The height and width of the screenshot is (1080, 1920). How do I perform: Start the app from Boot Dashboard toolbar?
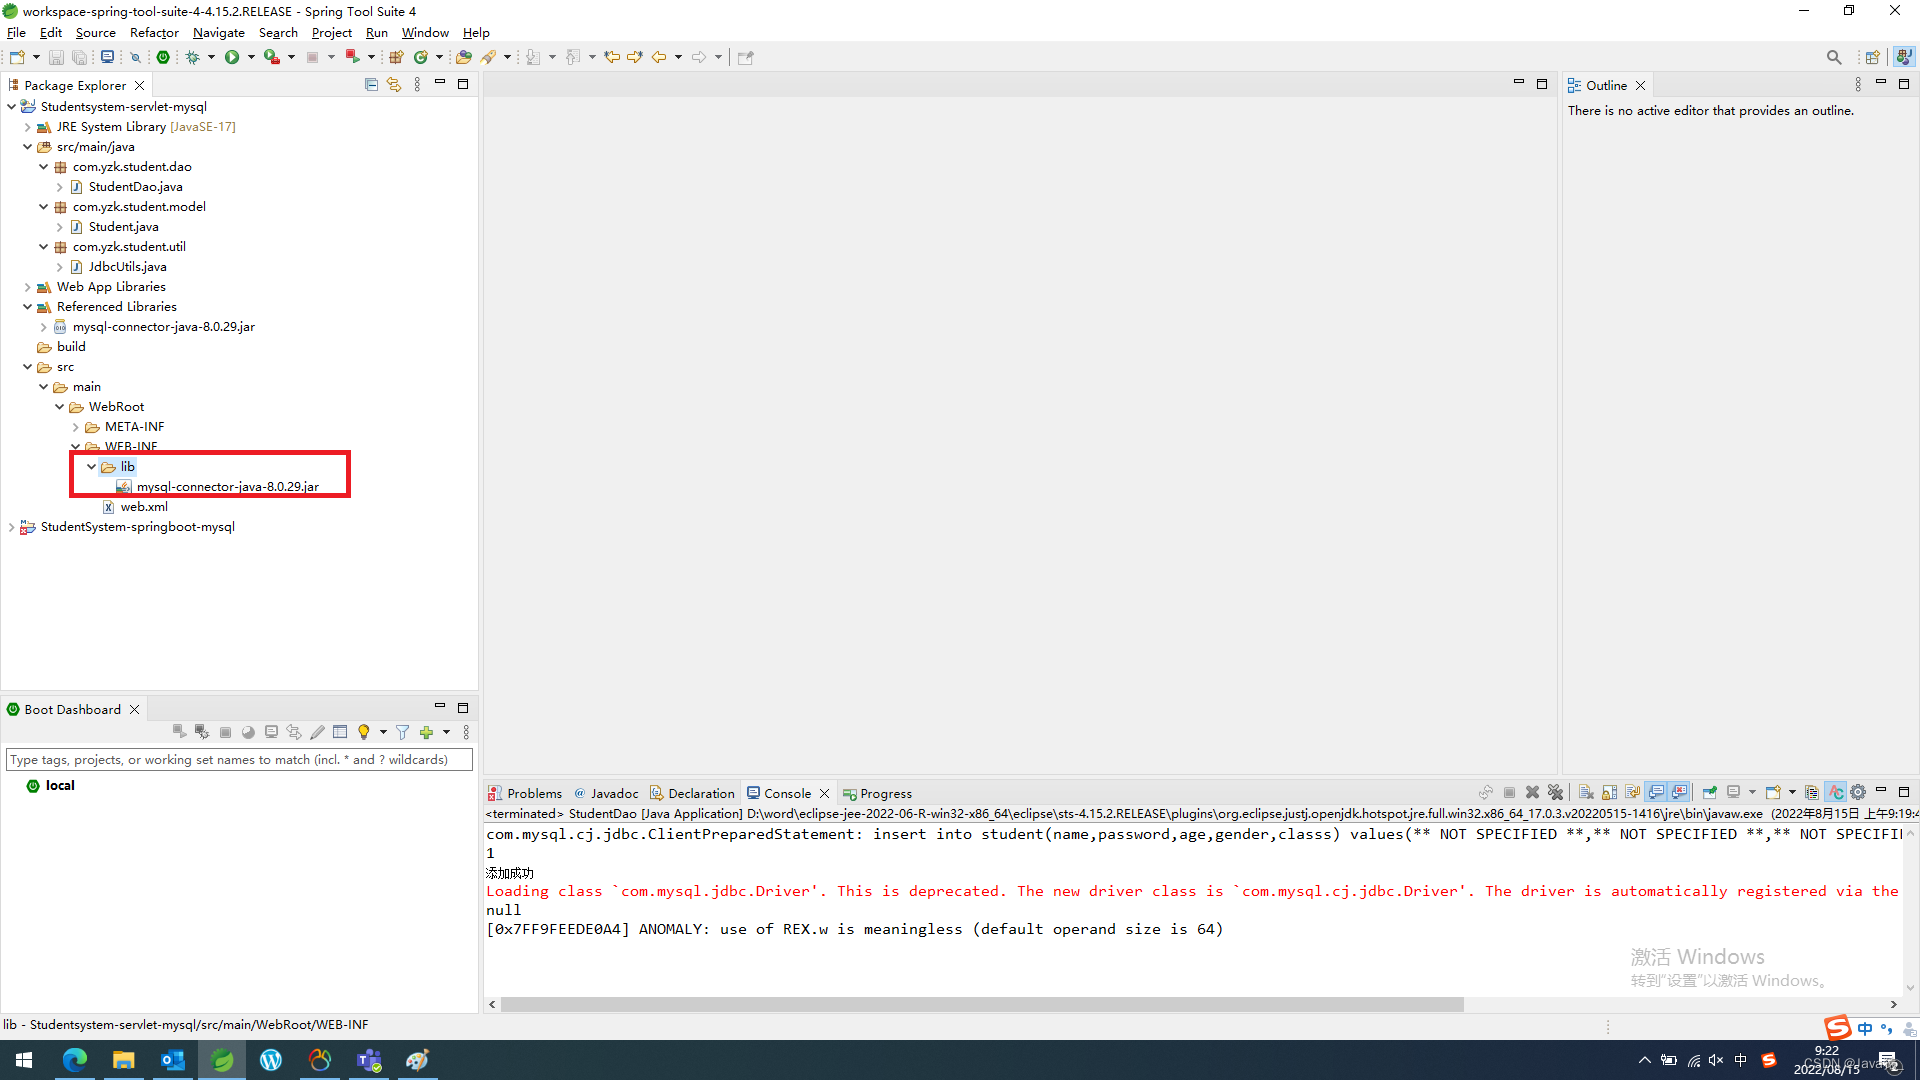coord(179,732)
